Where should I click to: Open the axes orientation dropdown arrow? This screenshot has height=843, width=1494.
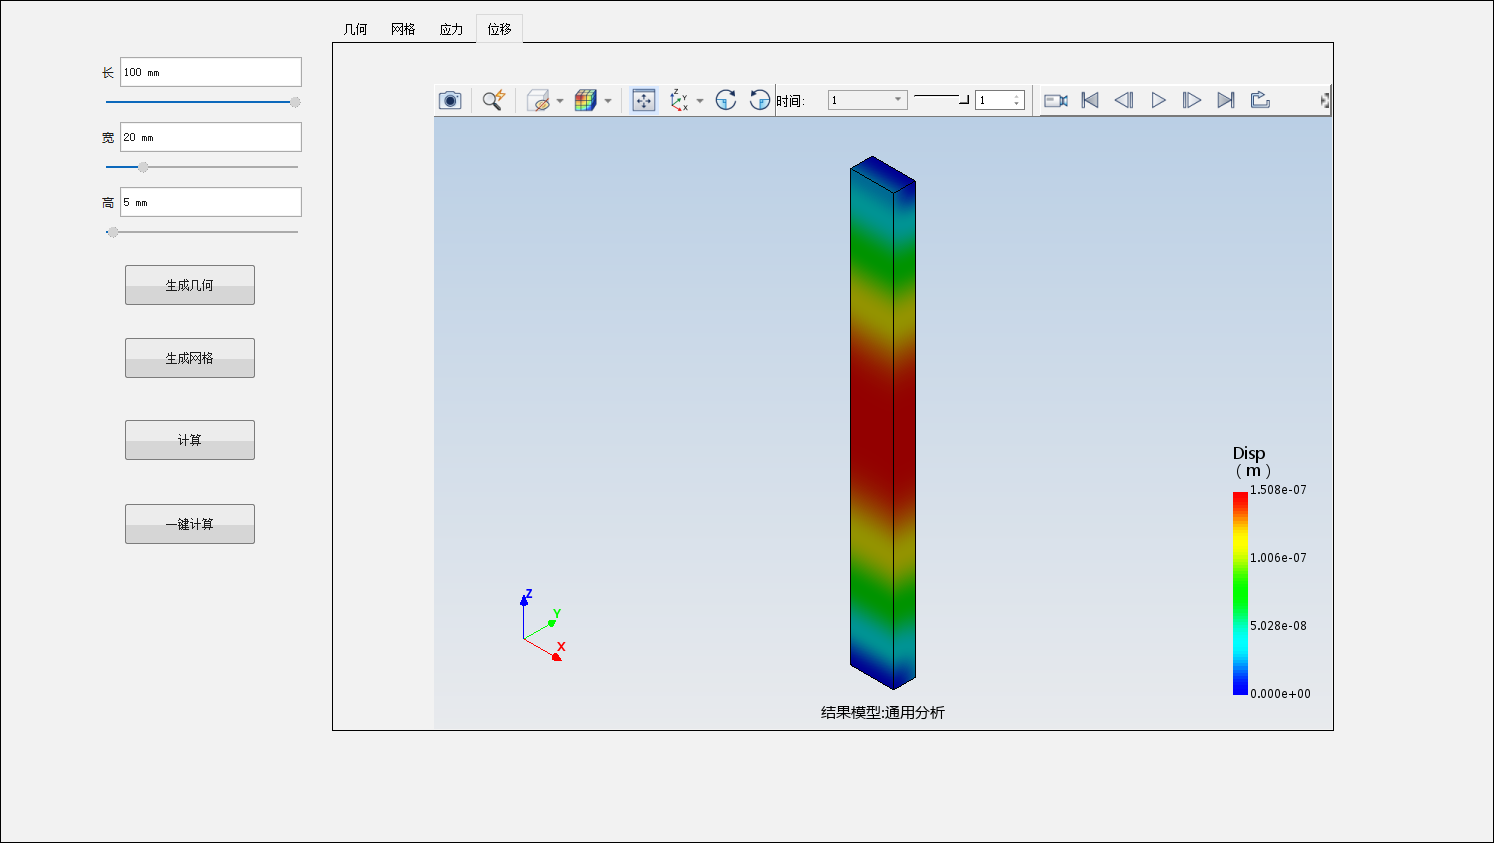(x=700, y=100)
